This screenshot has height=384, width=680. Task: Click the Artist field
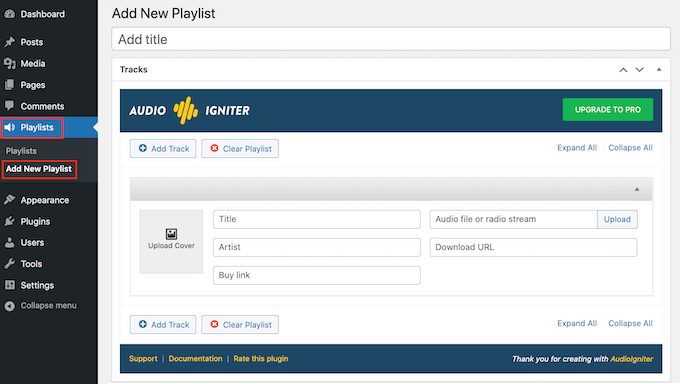pos(317,247)
